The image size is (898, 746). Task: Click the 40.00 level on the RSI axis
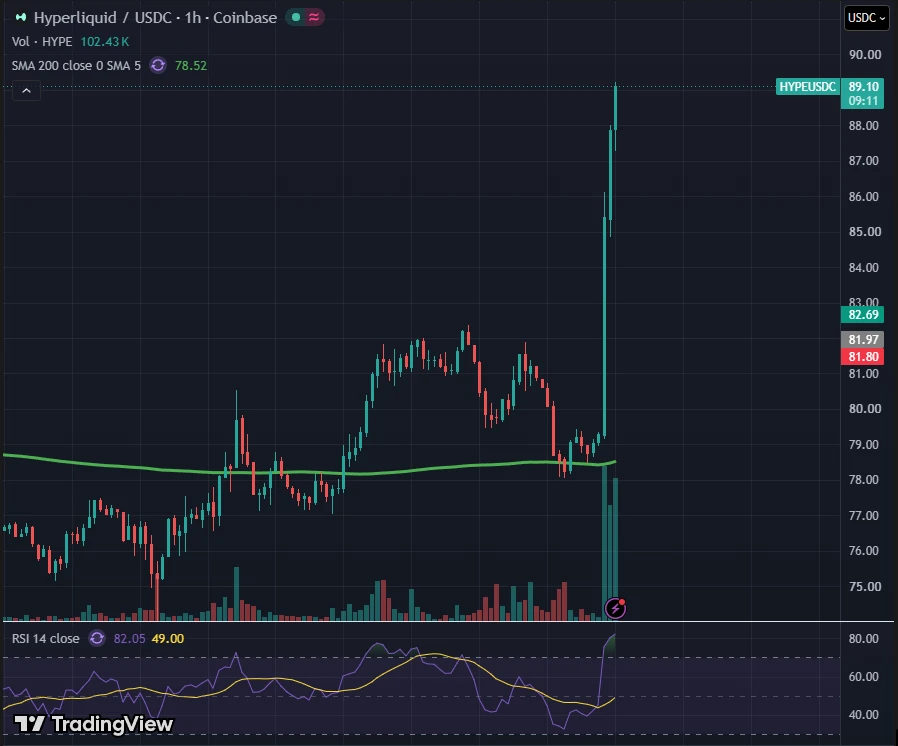[864, 715]
